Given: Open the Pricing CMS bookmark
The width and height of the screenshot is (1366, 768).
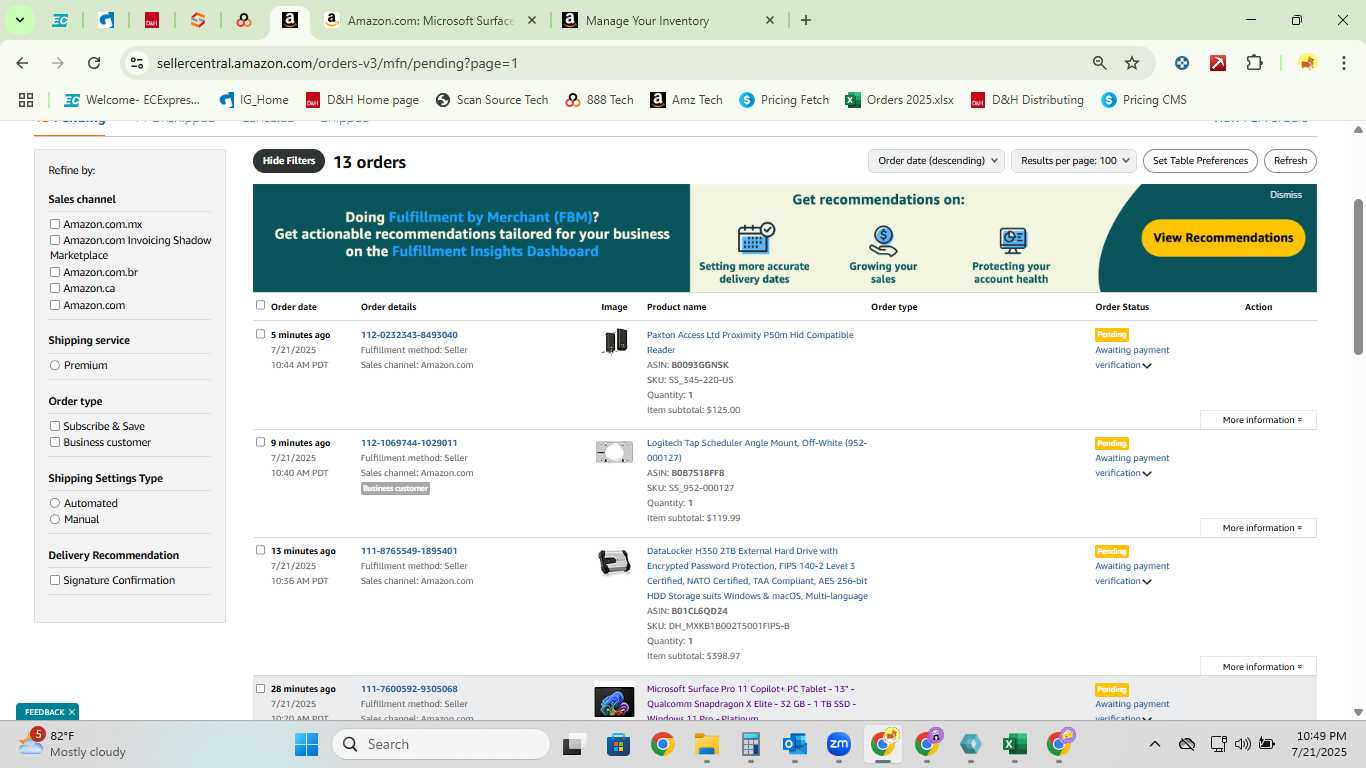Looking at the screenshot, I should (x=1144, y=100).
